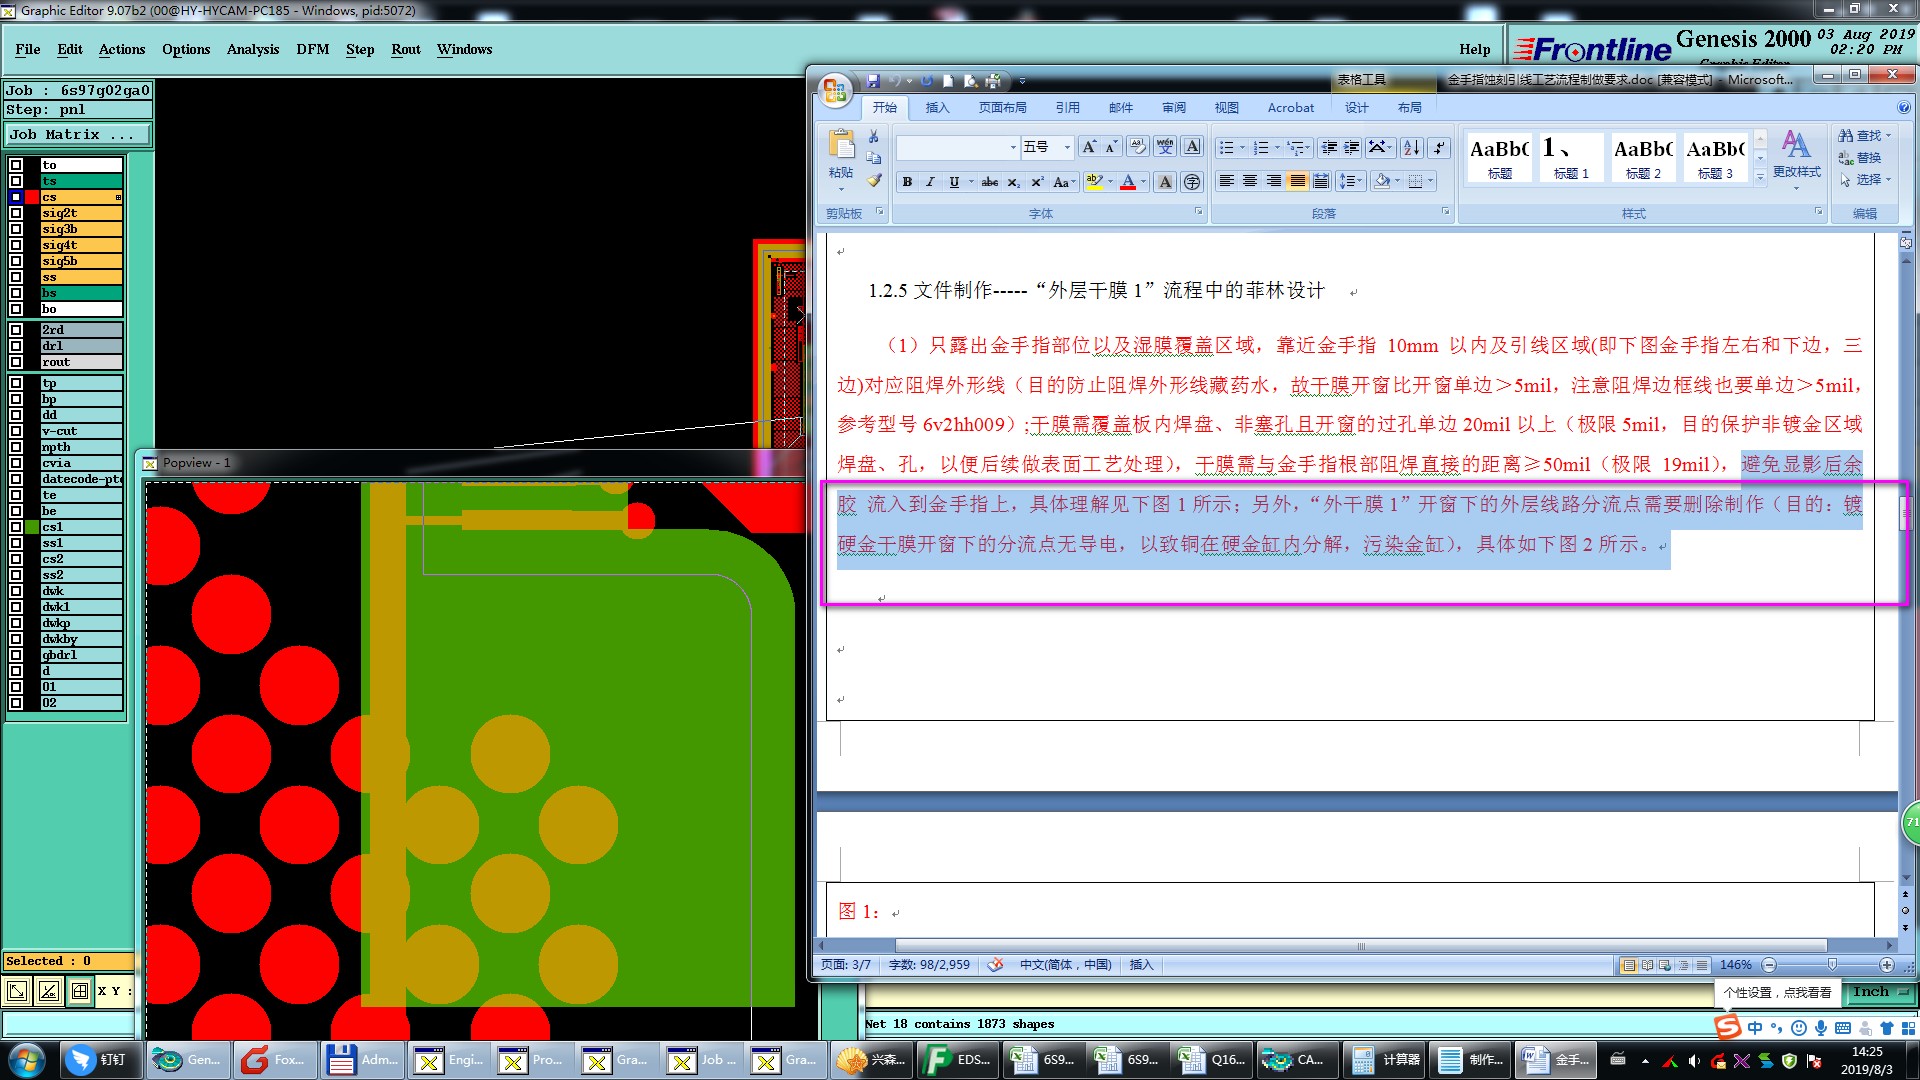Viewport: 1920px width, 1080px height.
Task: Enable the v-cut layer checkbox
Action: [x=16, y=431]
